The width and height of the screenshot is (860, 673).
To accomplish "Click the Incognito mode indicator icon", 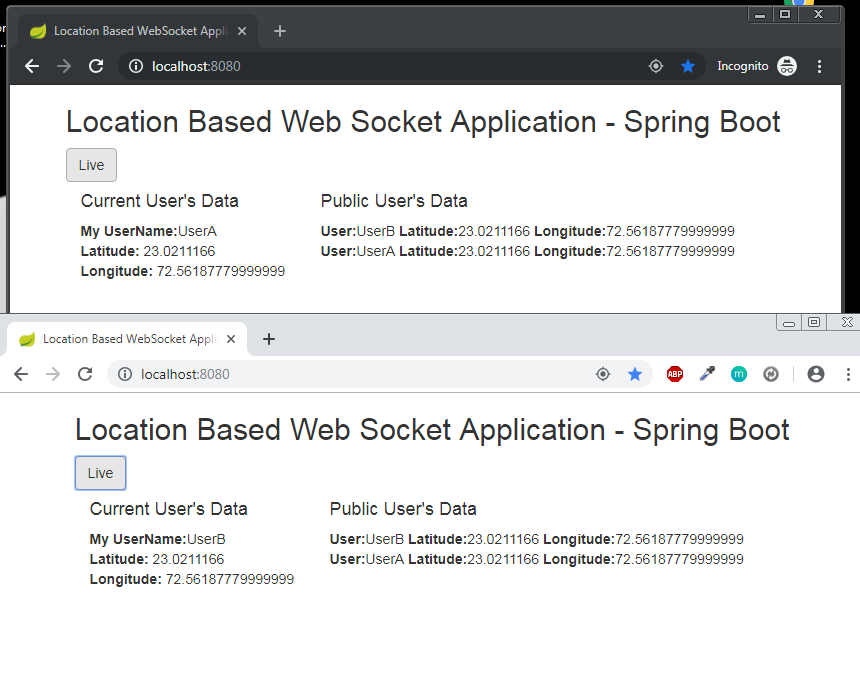I will (787, 66).
